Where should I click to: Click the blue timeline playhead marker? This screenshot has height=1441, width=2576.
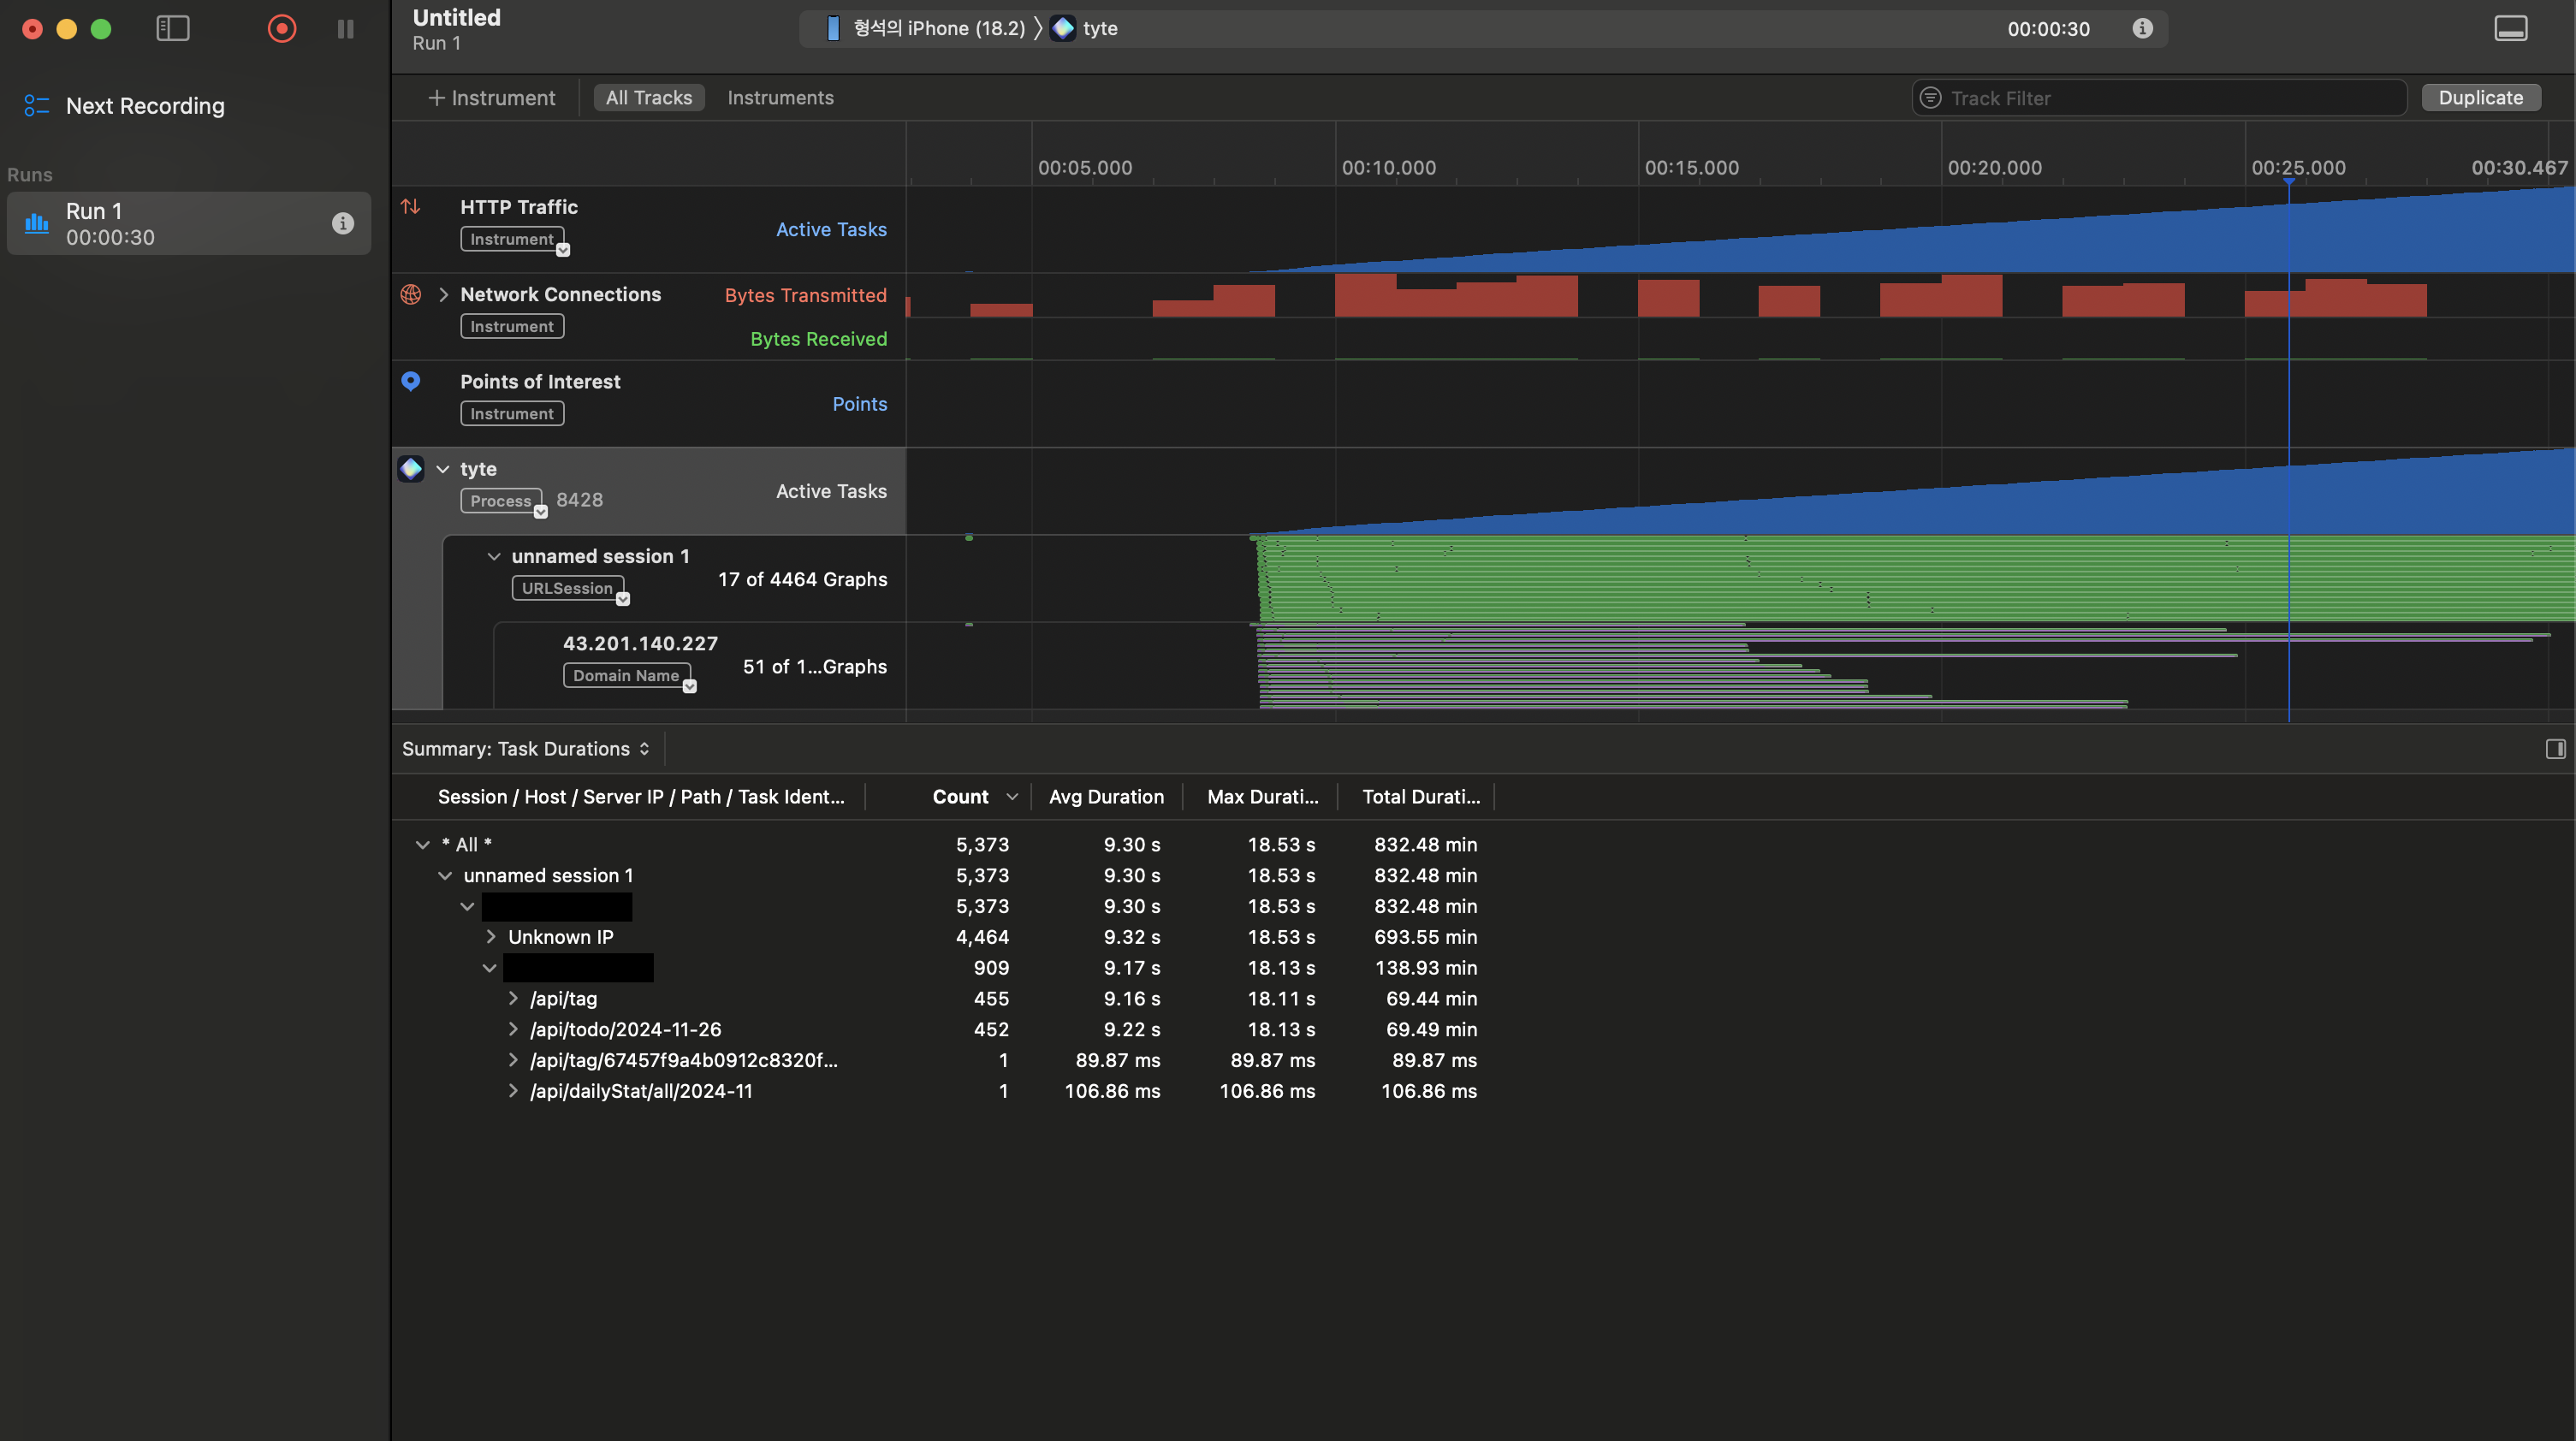click(2288, 182)
